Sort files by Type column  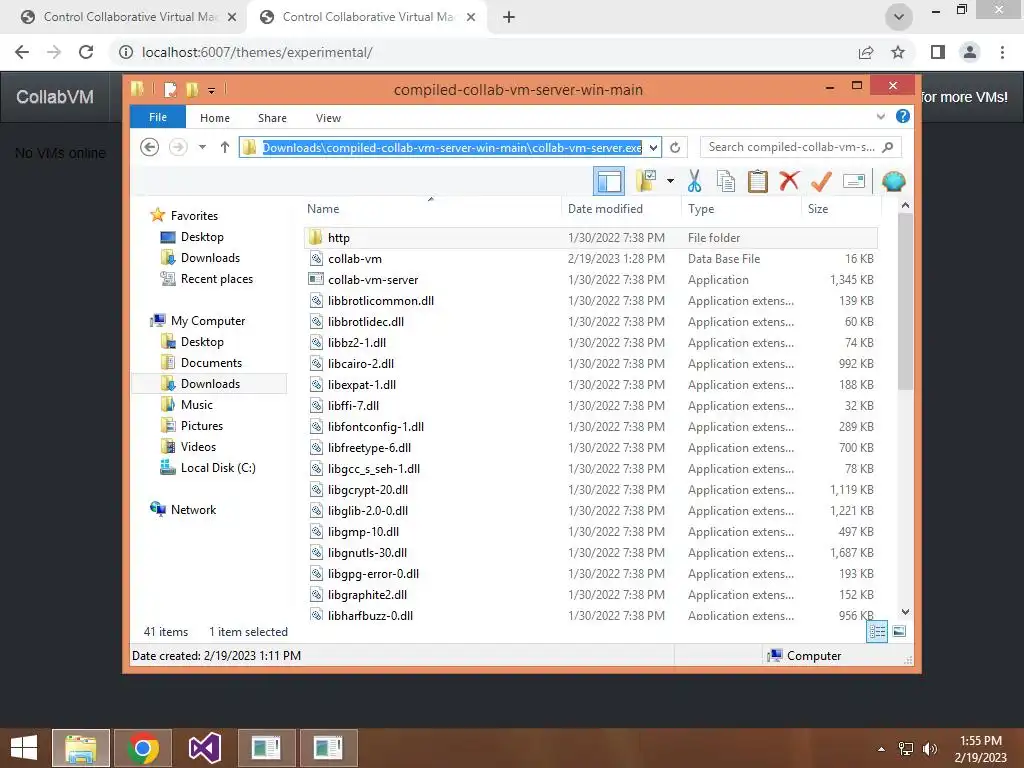pos(741,208)
